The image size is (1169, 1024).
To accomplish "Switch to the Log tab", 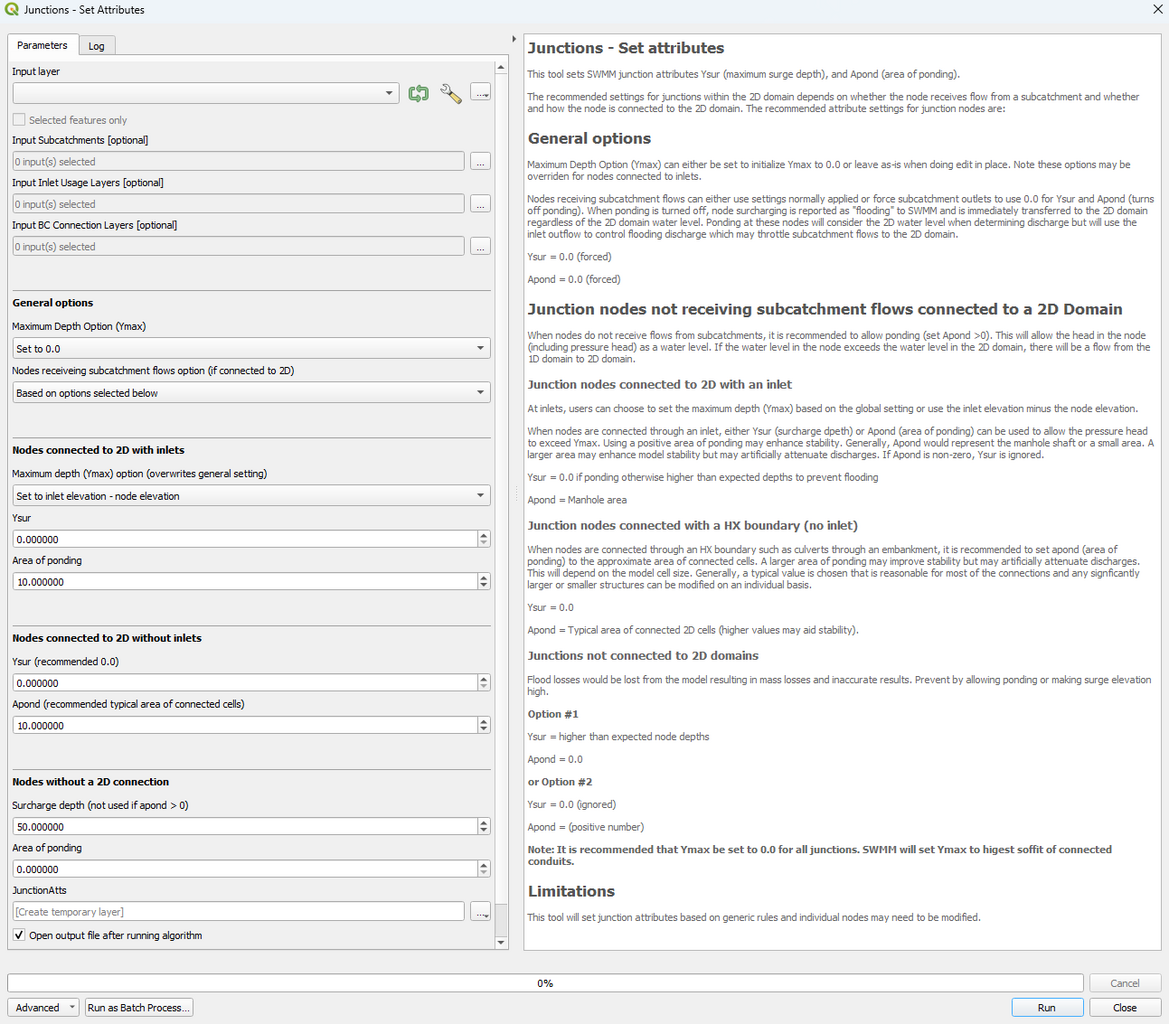I will pyautogui.click(x=96, y=46).
